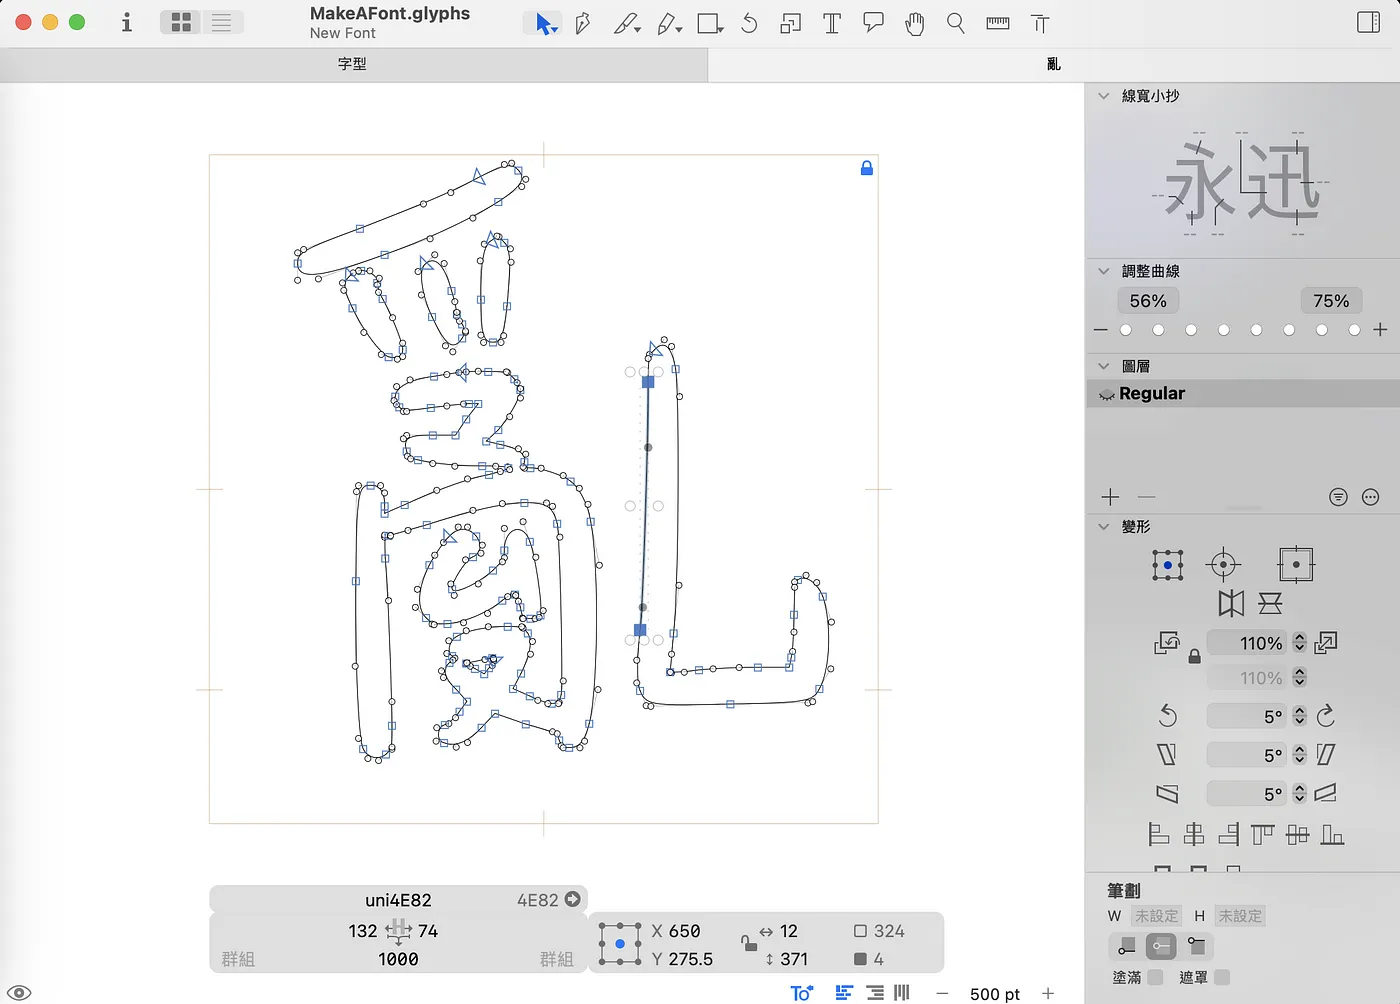
Task: Collapse the 變形 transform section
Action: tap(1104, 527)
